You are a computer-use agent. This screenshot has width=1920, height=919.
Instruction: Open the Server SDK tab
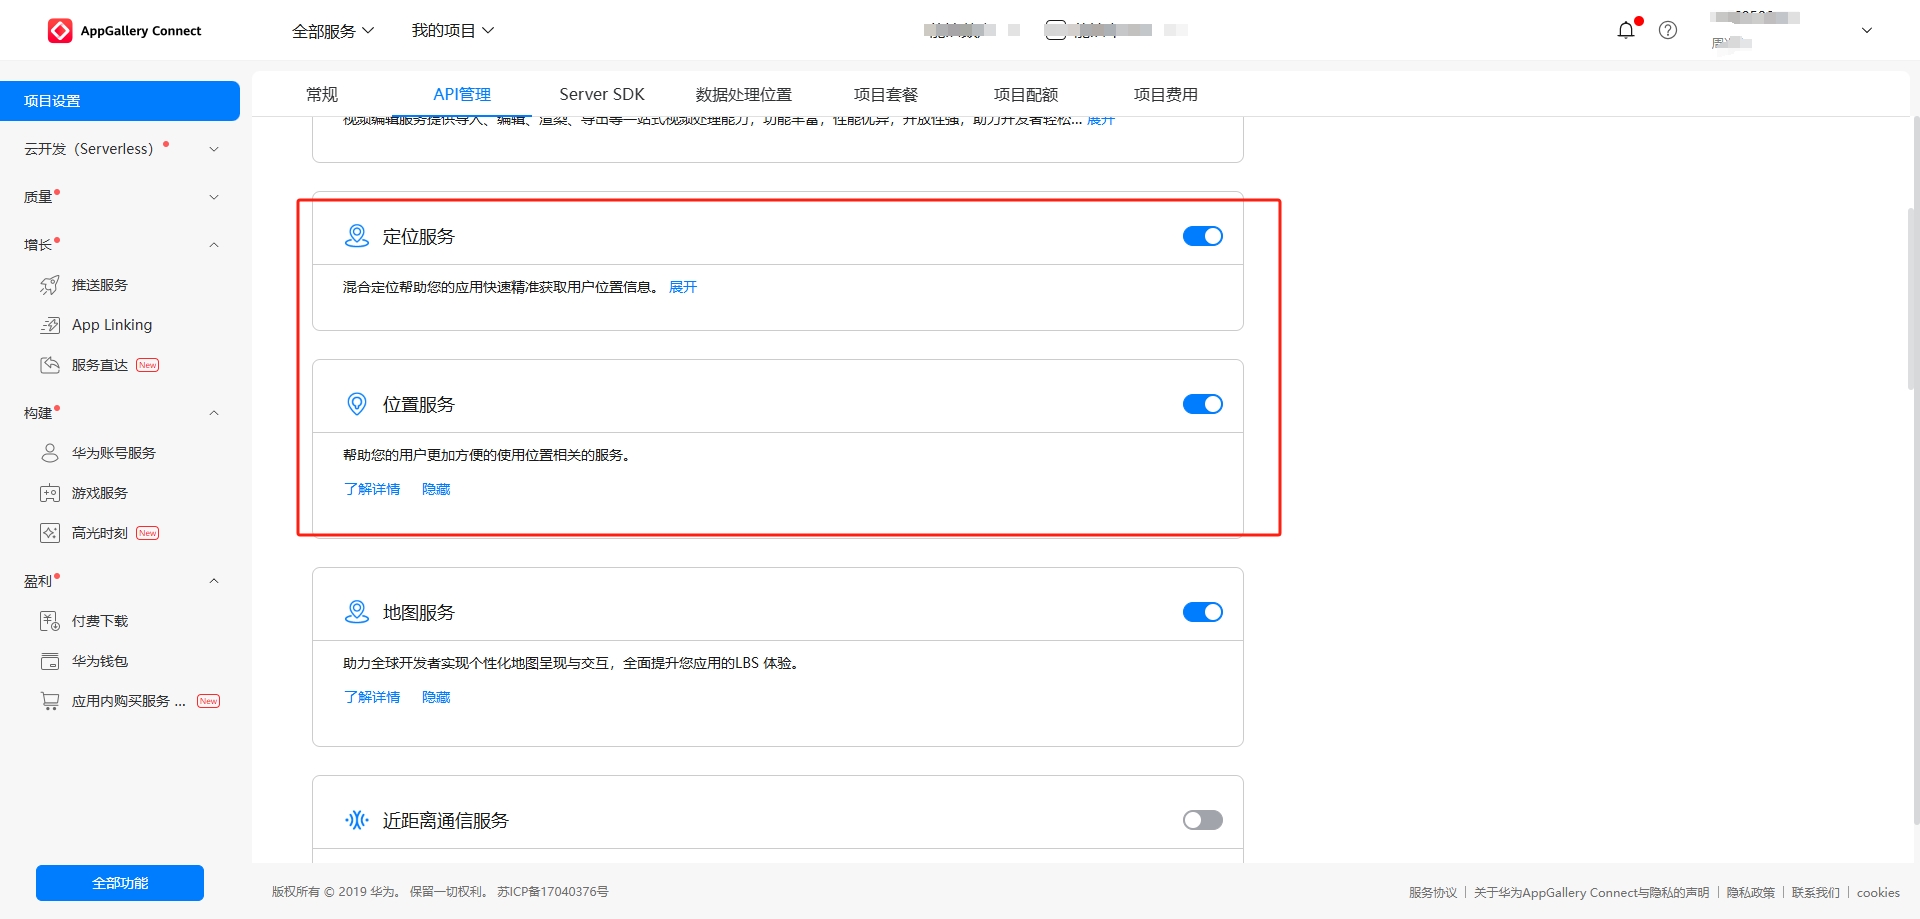click(x=602, y=94)
